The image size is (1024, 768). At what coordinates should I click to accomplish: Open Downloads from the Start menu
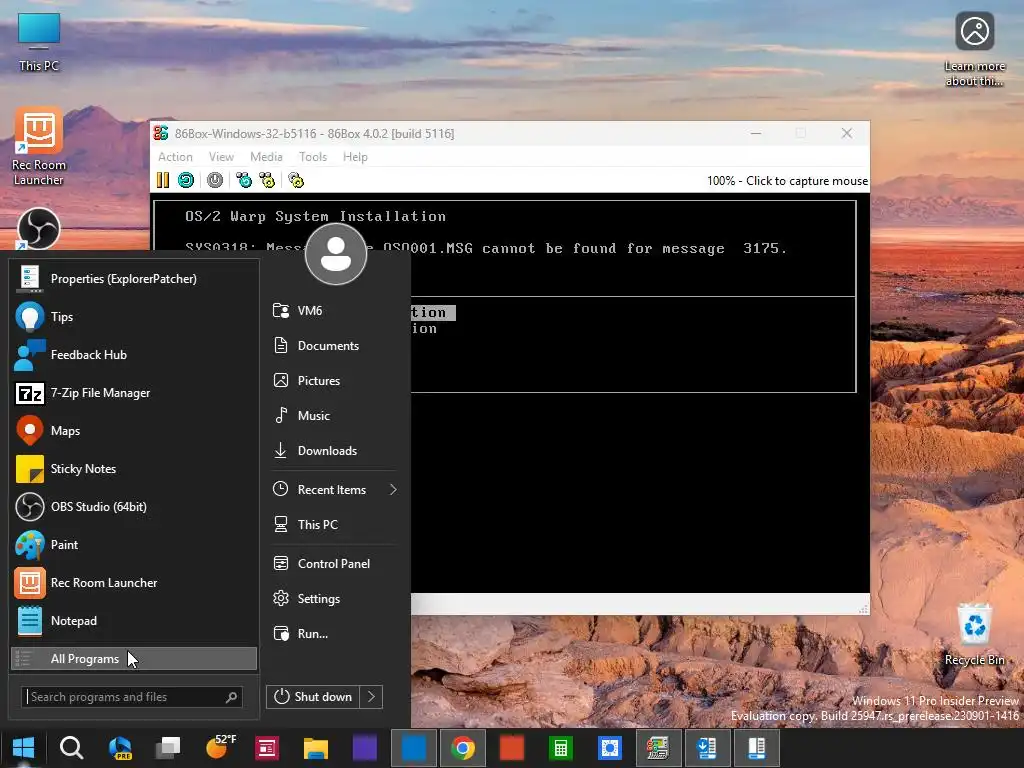334,451
